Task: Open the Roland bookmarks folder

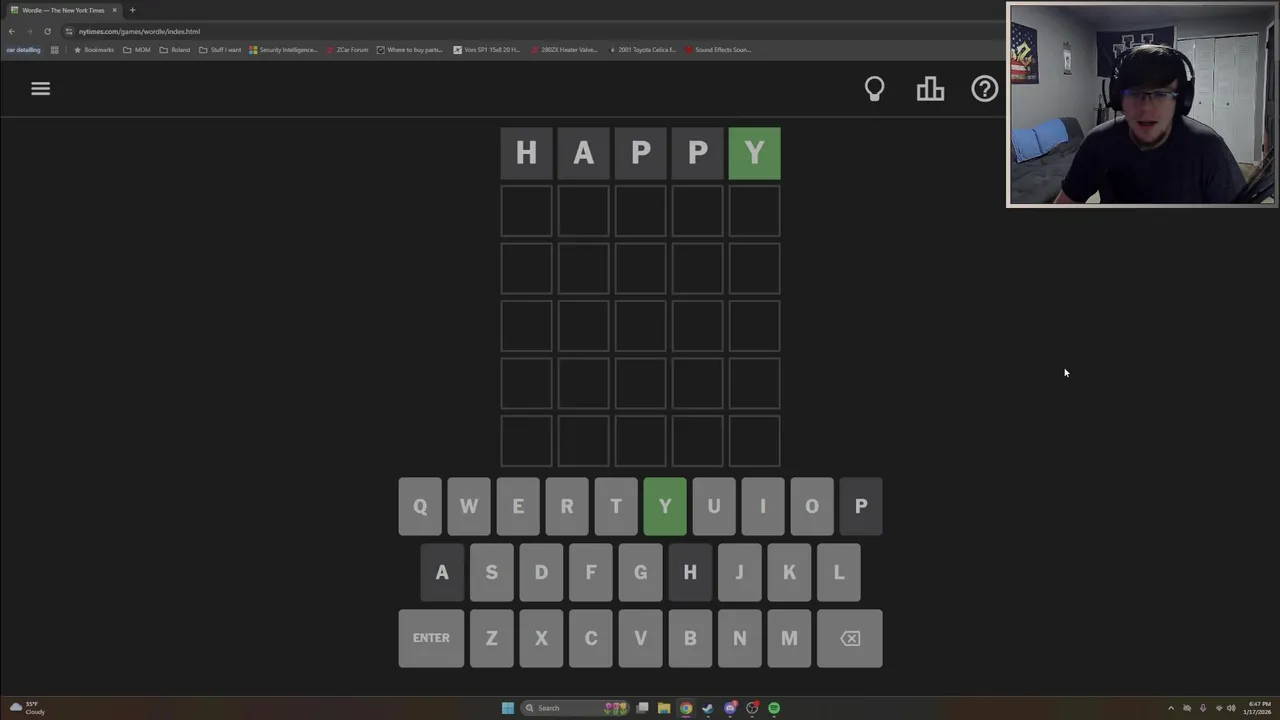Action: point(175,50)
